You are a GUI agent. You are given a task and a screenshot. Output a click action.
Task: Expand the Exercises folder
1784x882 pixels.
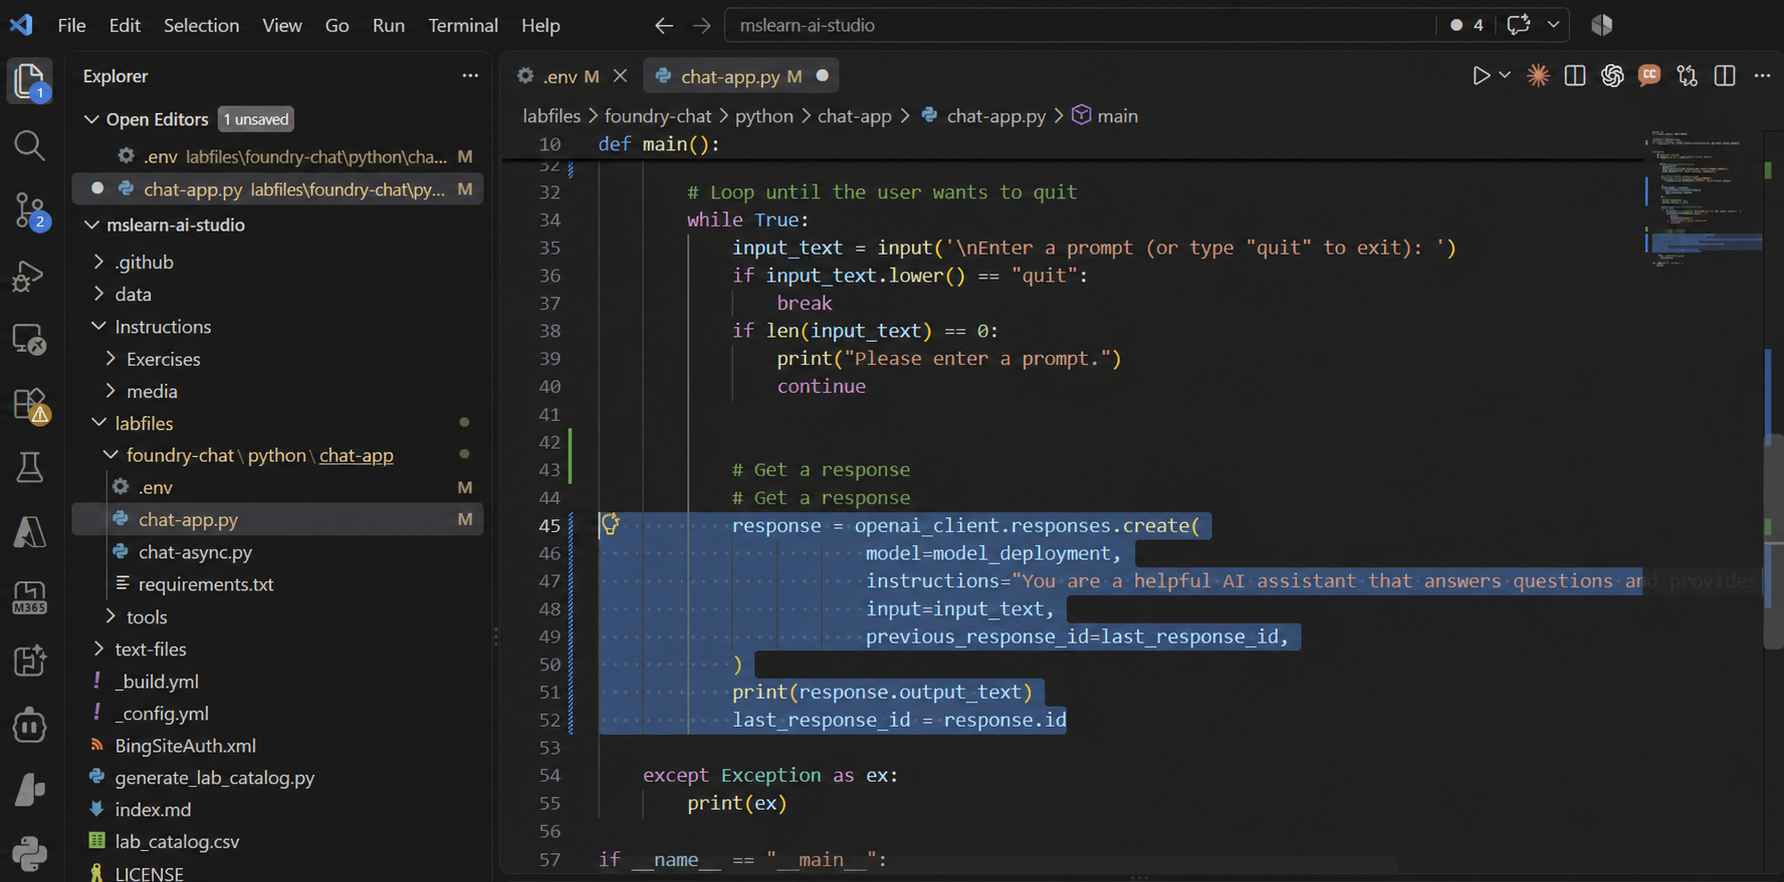tap(110, 359)
